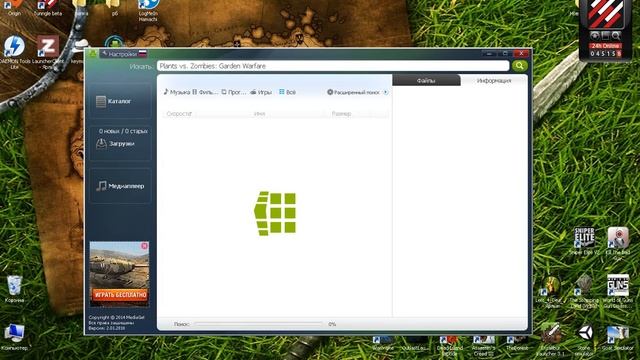Open the Sniper Elite V2 desktop icon
The width and height of the screenshot is (640, 360).
click(x=584, y=241)
